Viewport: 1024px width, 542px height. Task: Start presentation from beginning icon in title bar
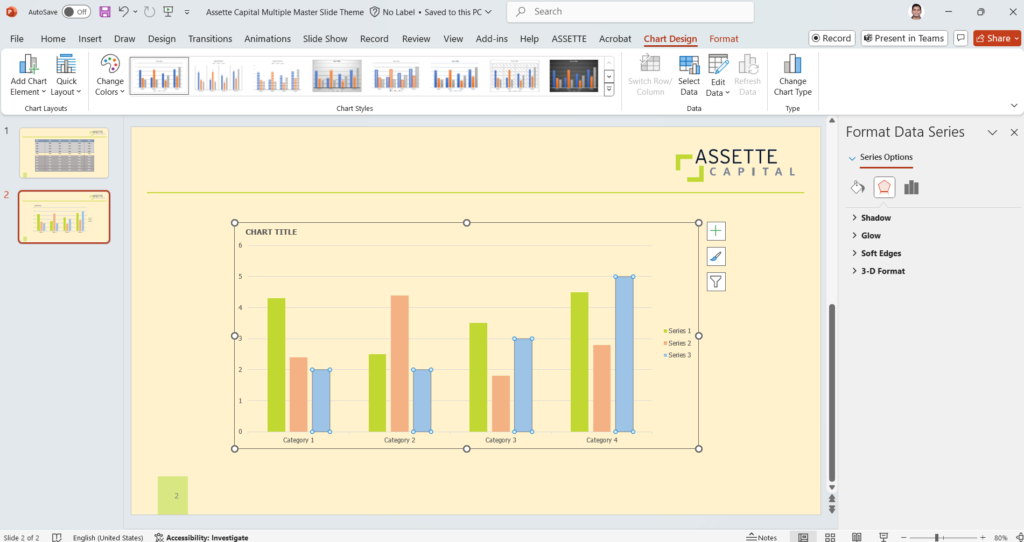[168, 12]
